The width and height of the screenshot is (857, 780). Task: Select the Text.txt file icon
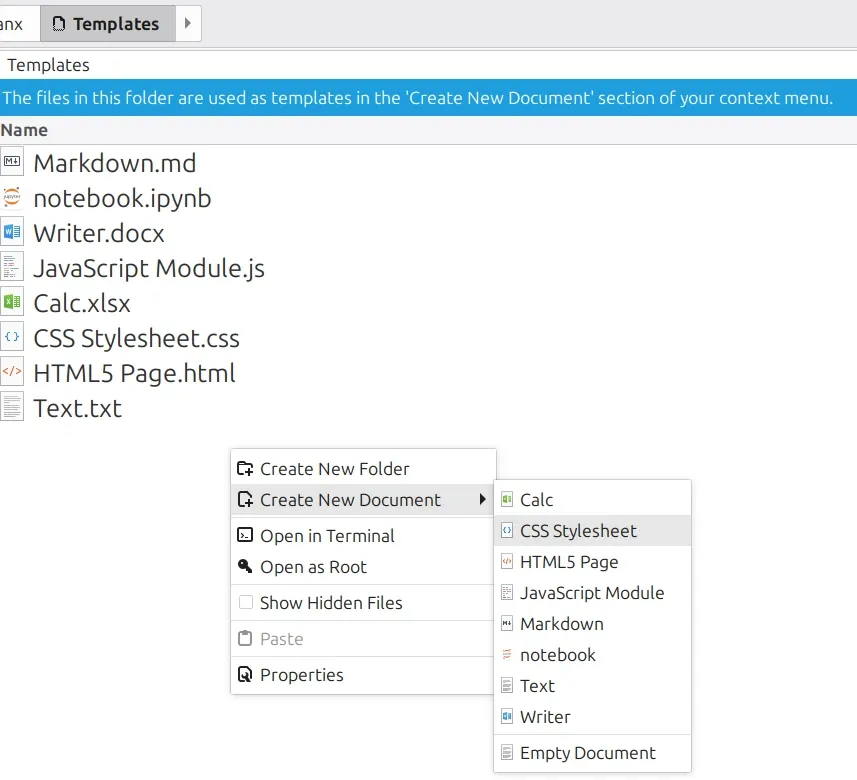[12, 408]
